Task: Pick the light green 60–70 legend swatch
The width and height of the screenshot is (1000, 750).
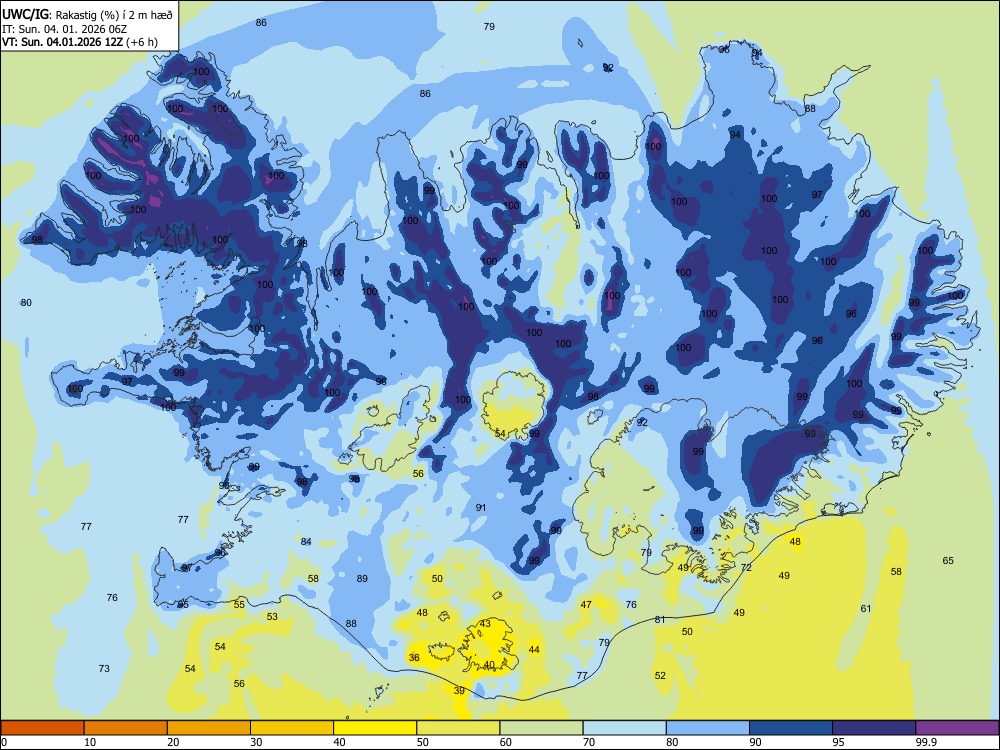Action: point(541,728)
